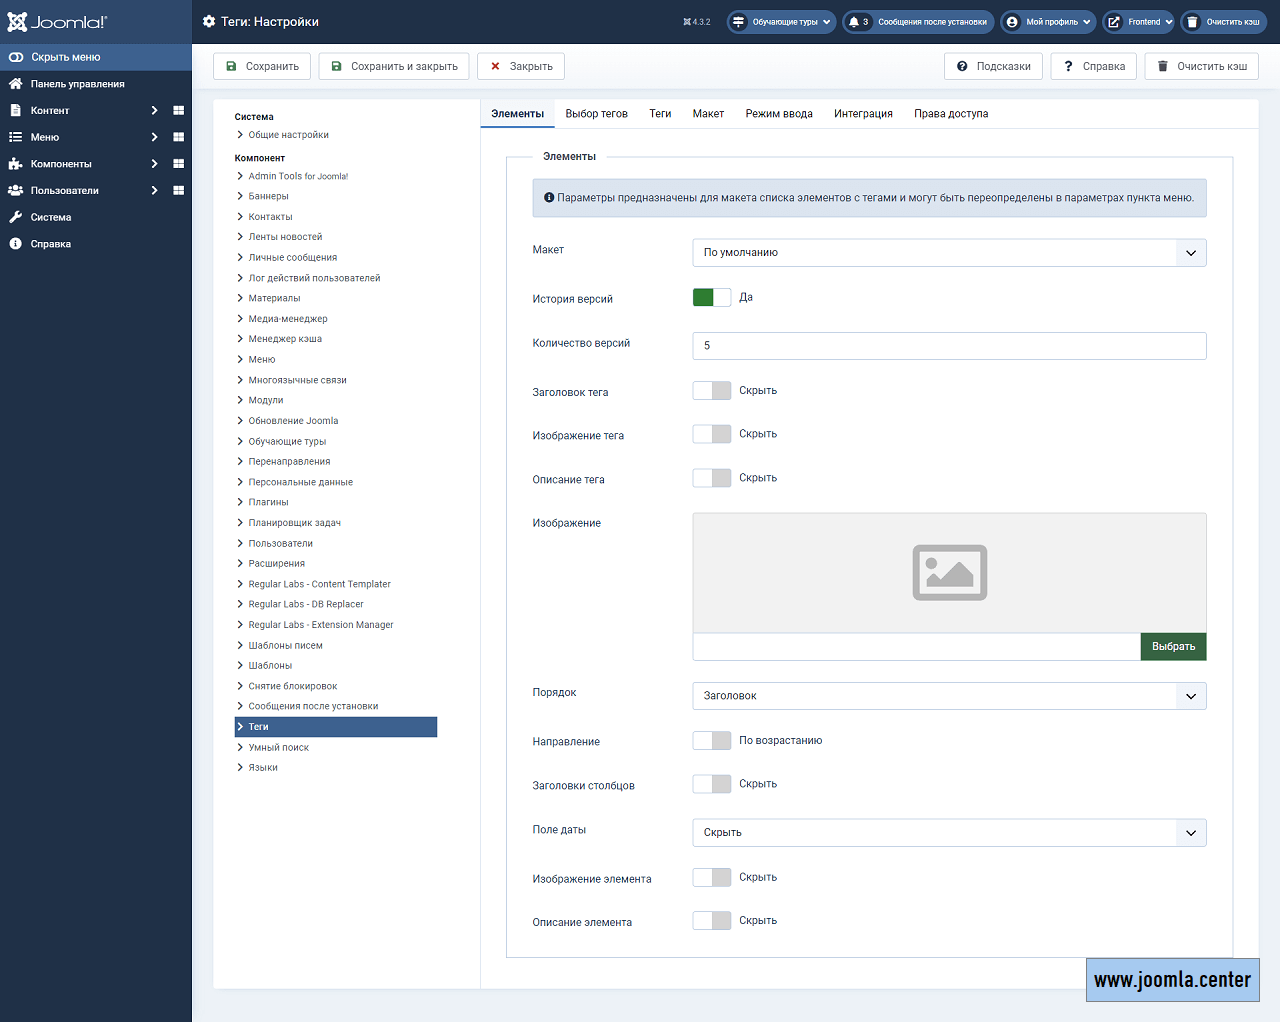The width and height of the screenshot is (1280, 1022).
Task: Expand the Поле даты dropdown
Action: (x=948, y=833)
